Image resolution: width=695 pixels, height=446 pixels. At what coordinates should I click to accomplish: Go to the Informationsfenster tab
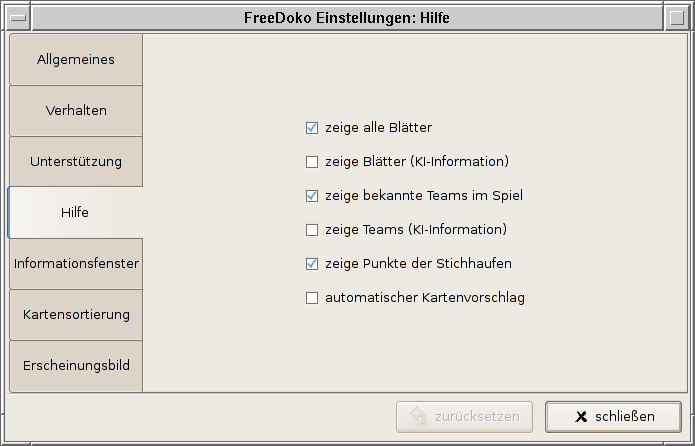76,264
